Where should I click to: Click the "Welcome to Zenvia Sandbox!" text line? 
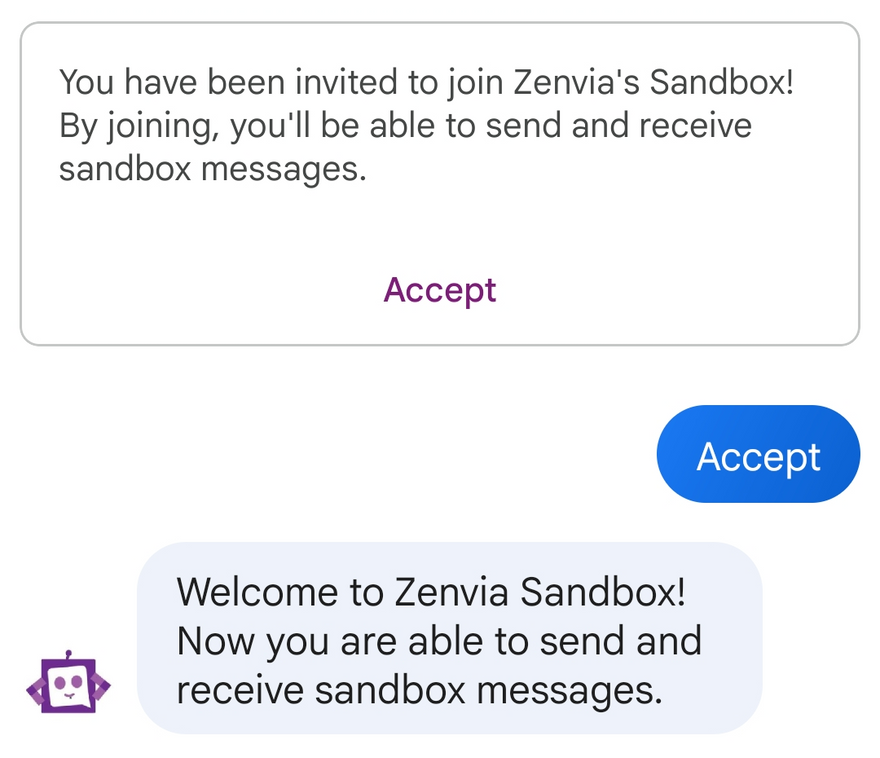(431, 591)
